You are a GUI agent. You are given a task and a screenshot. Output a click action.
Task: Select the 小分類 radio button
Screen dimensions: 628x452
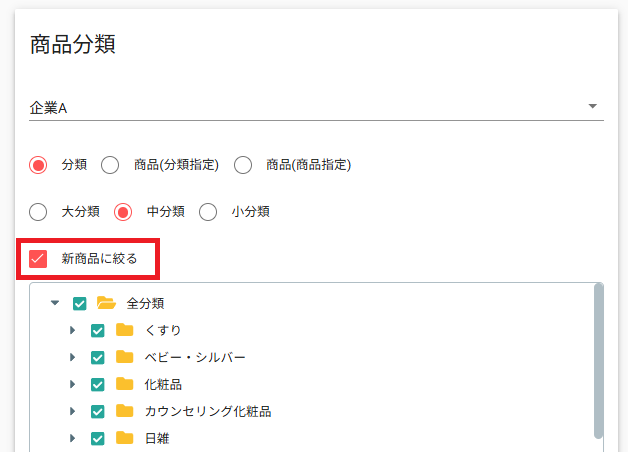pyautogui.click(x=208, y=212)
